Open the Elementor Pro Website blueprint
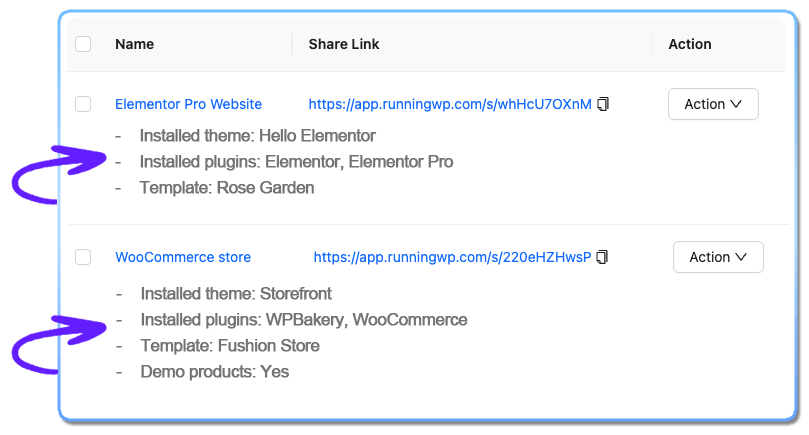Screen dimensions: 809x435 point(188,104)
